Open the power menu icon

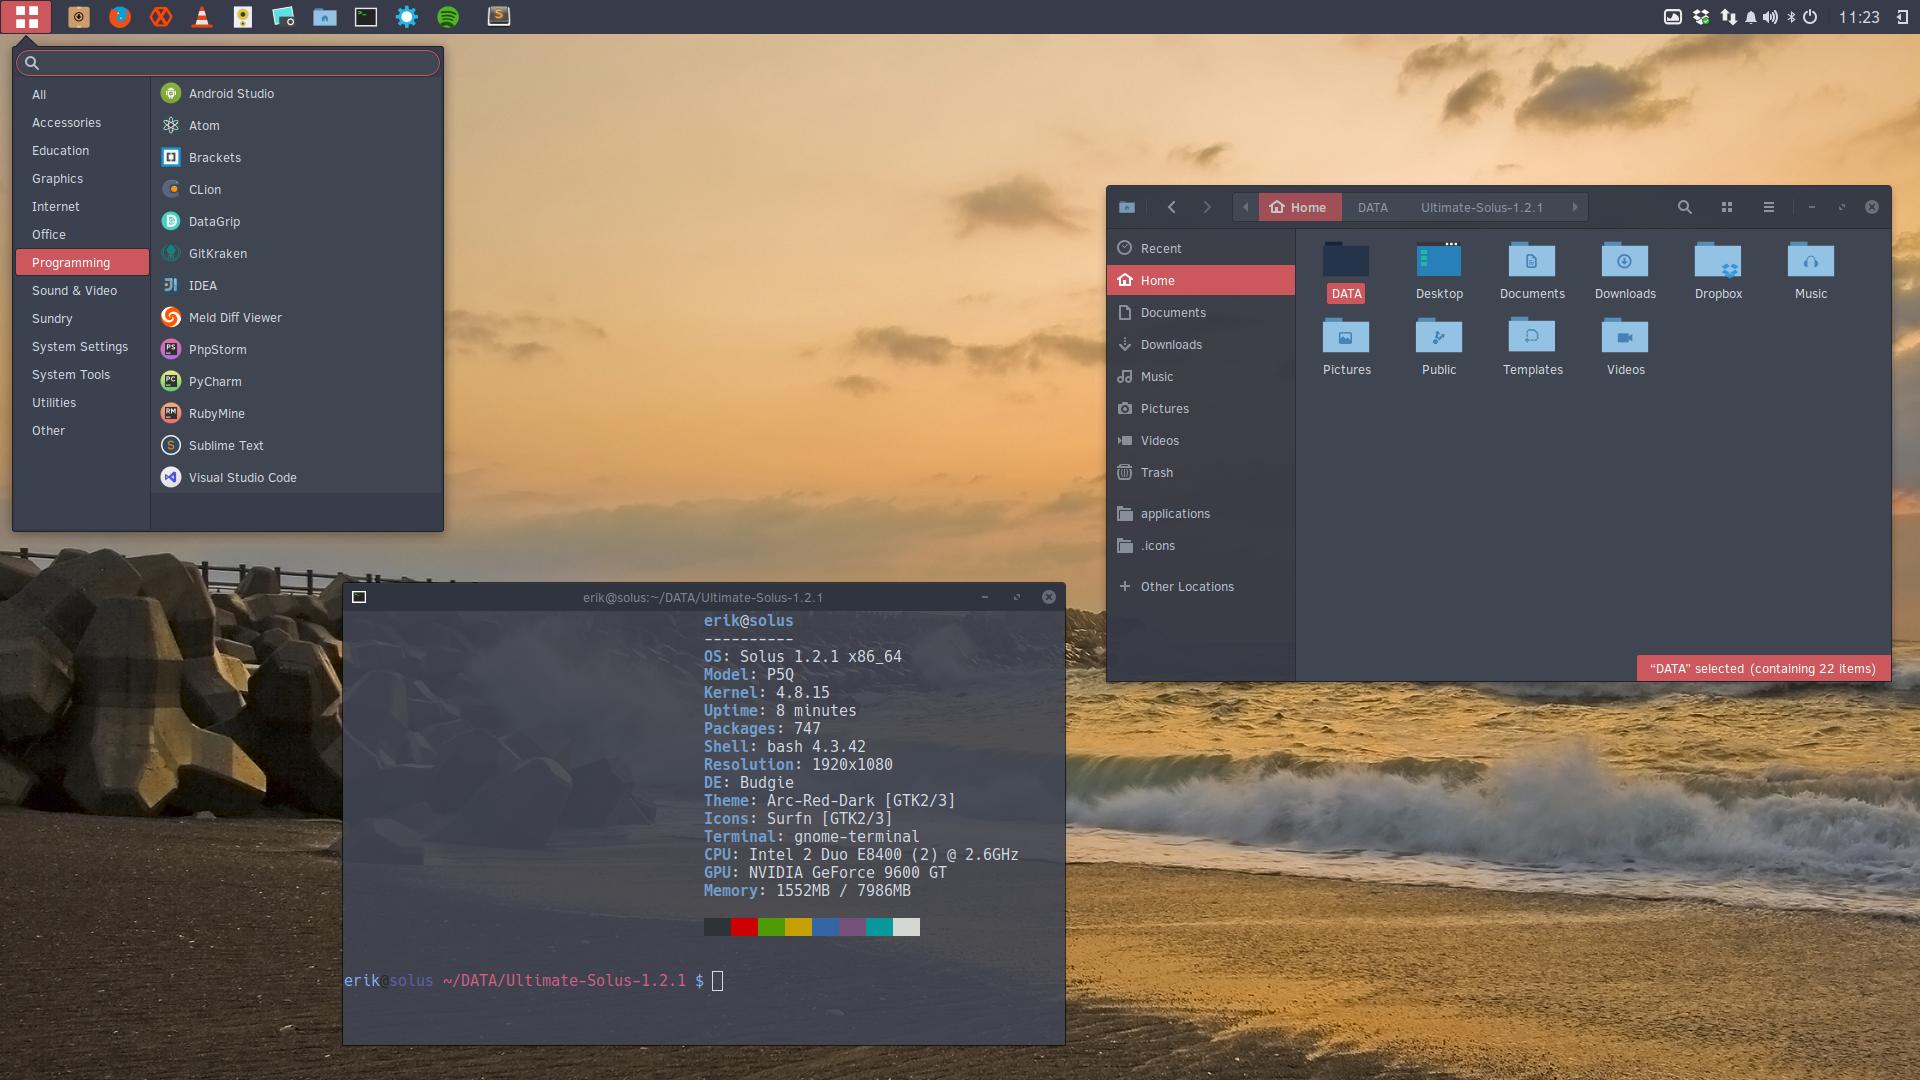[1810, 16]
